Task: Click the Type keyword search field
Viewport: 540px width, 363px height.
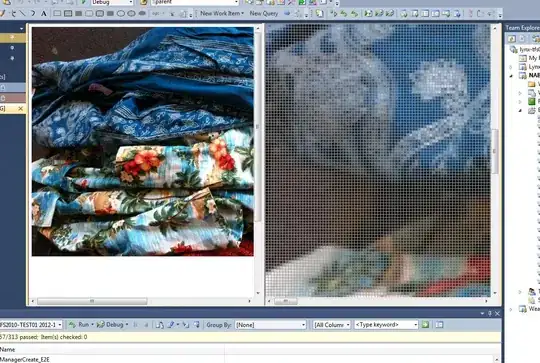Action: [386, 325]
